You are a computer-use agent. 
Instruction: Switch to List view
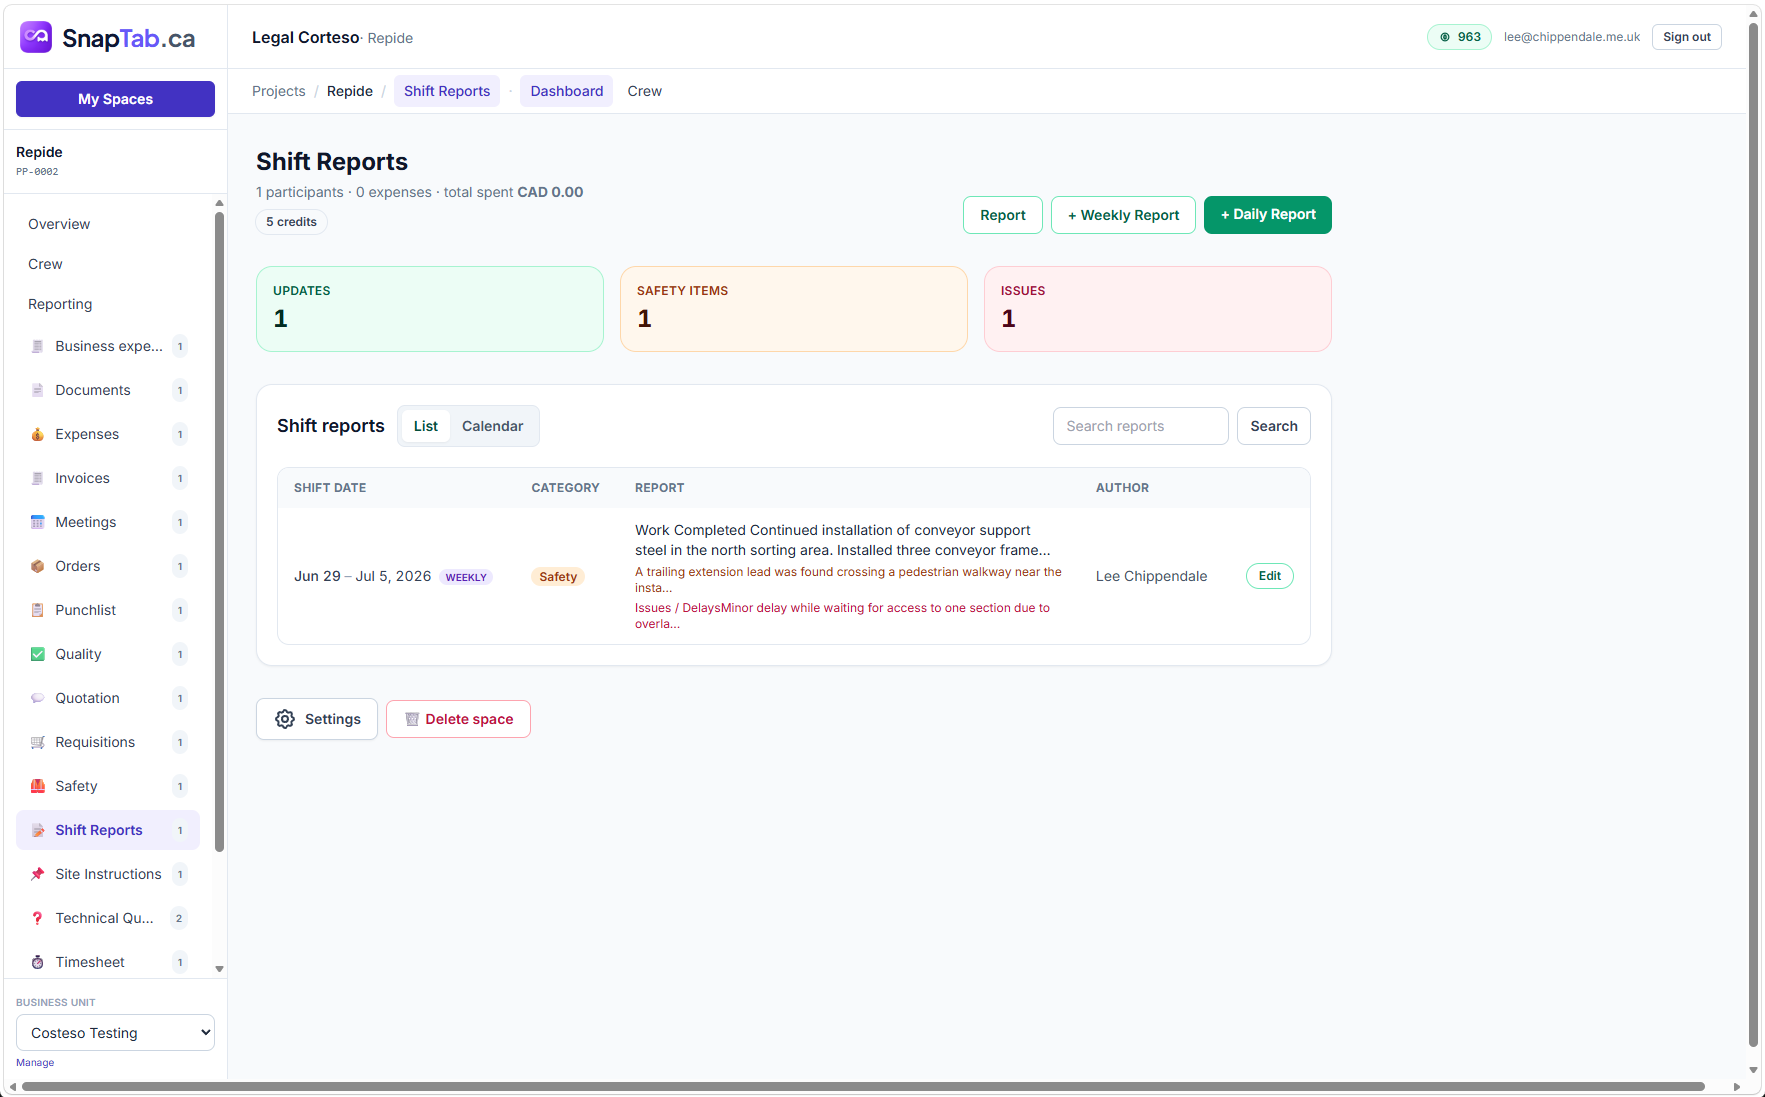point(426,426)
